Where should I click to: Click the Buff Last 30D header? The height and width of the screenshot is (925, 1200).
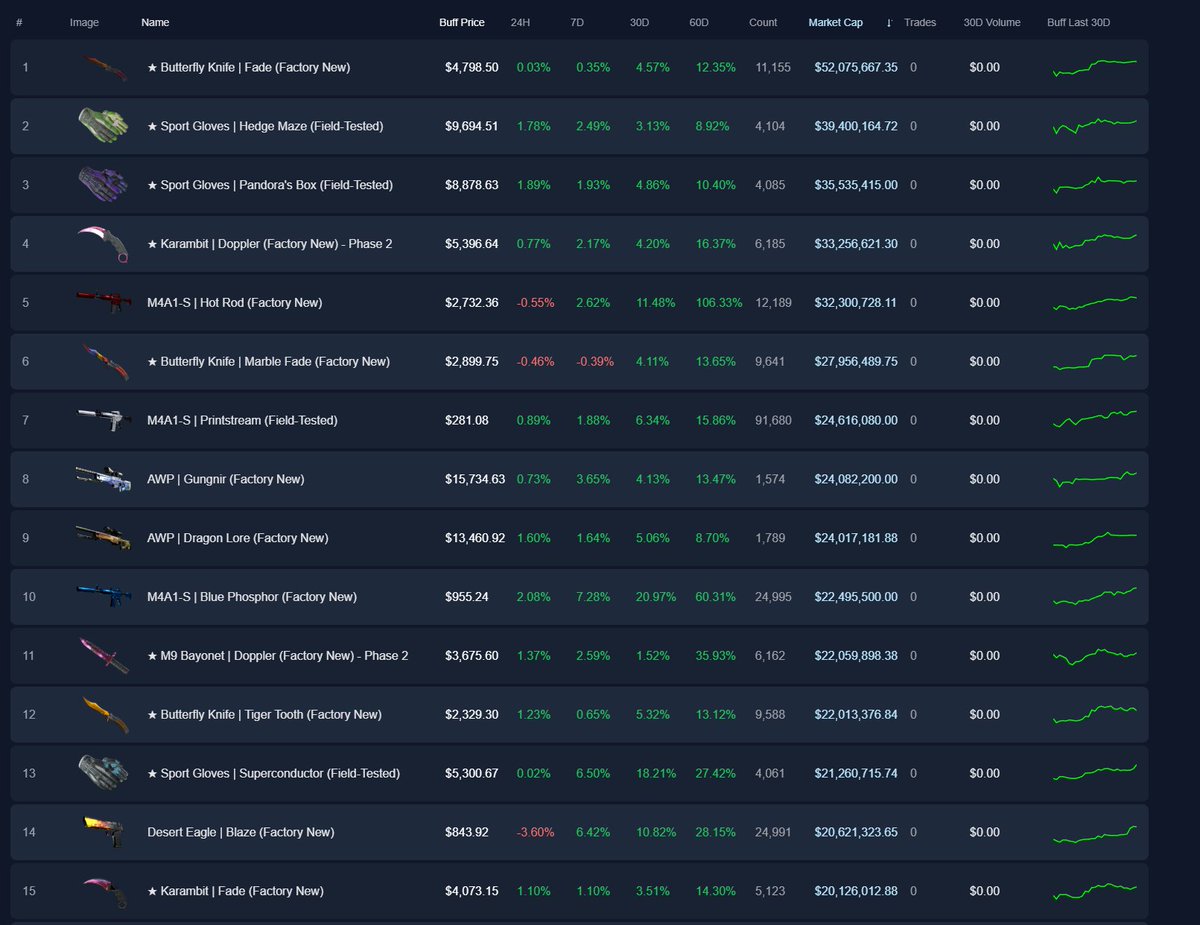pyautogui.click(x=1078, y=22)
